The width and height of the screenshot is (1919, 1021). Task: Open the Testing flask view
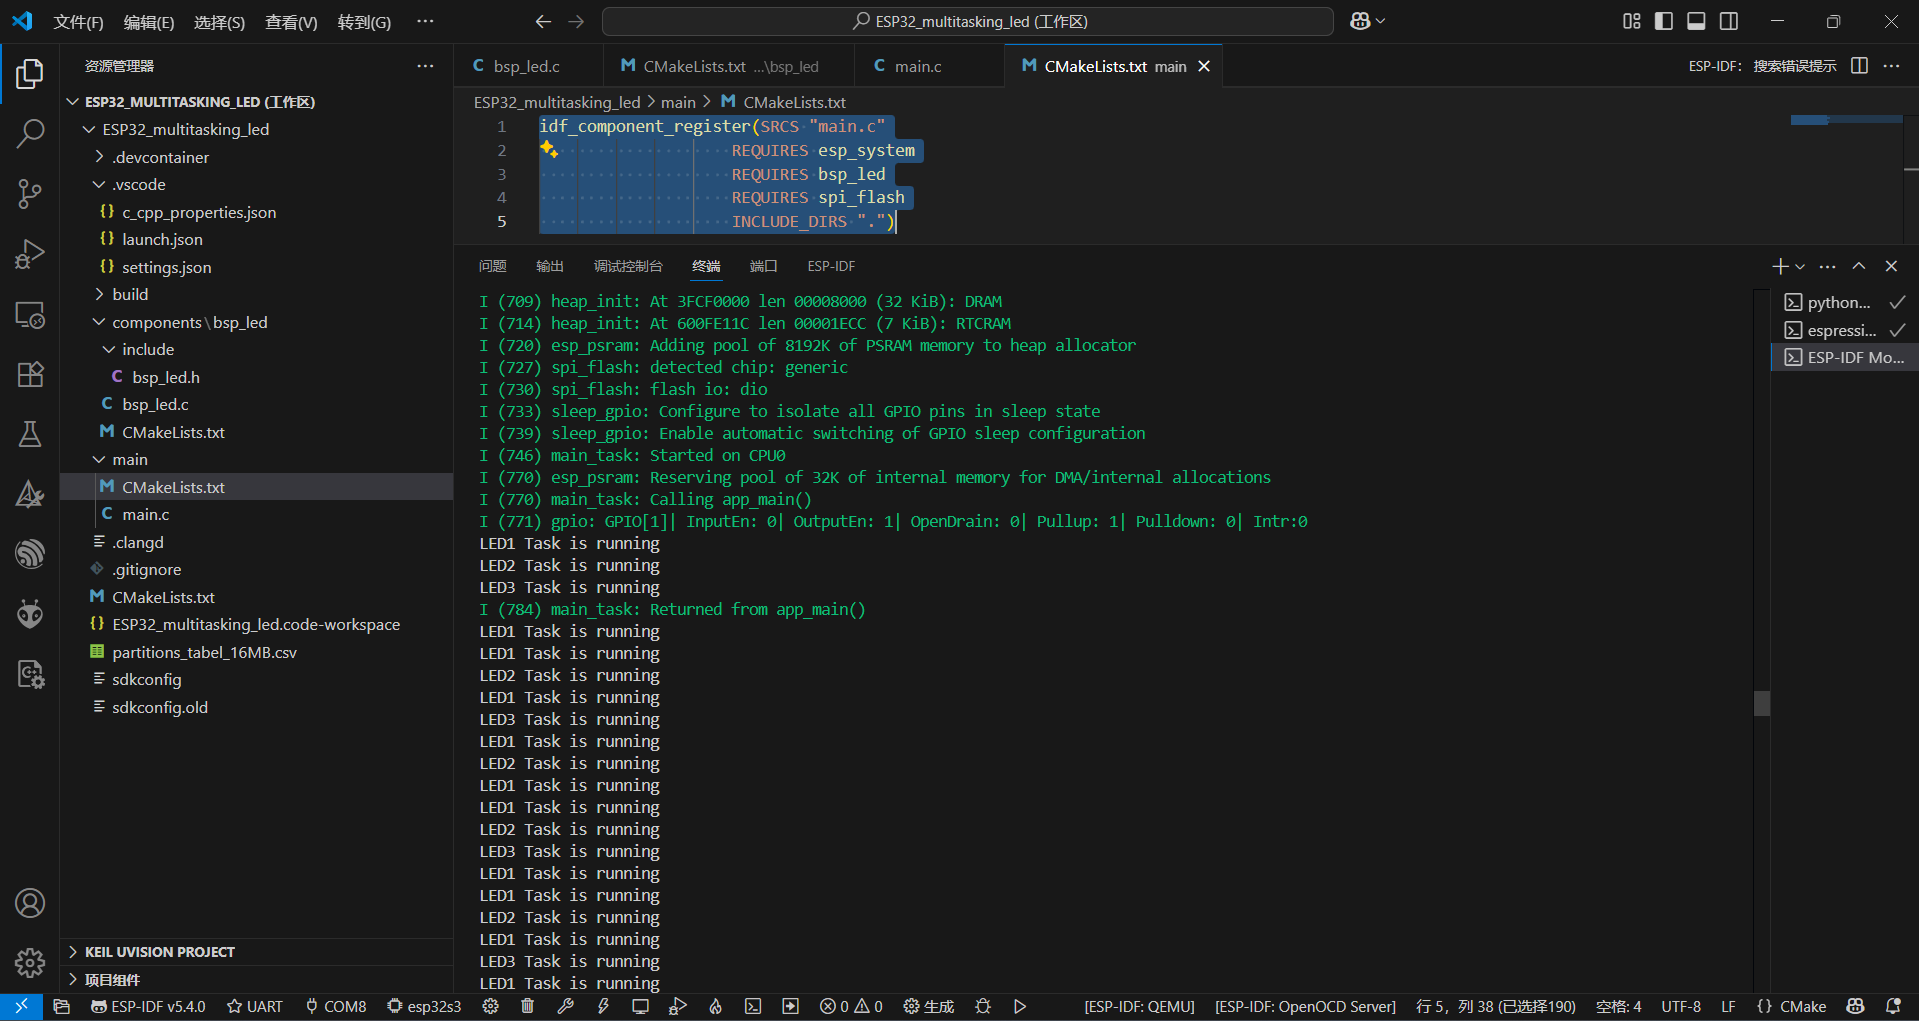click(30, 434)
